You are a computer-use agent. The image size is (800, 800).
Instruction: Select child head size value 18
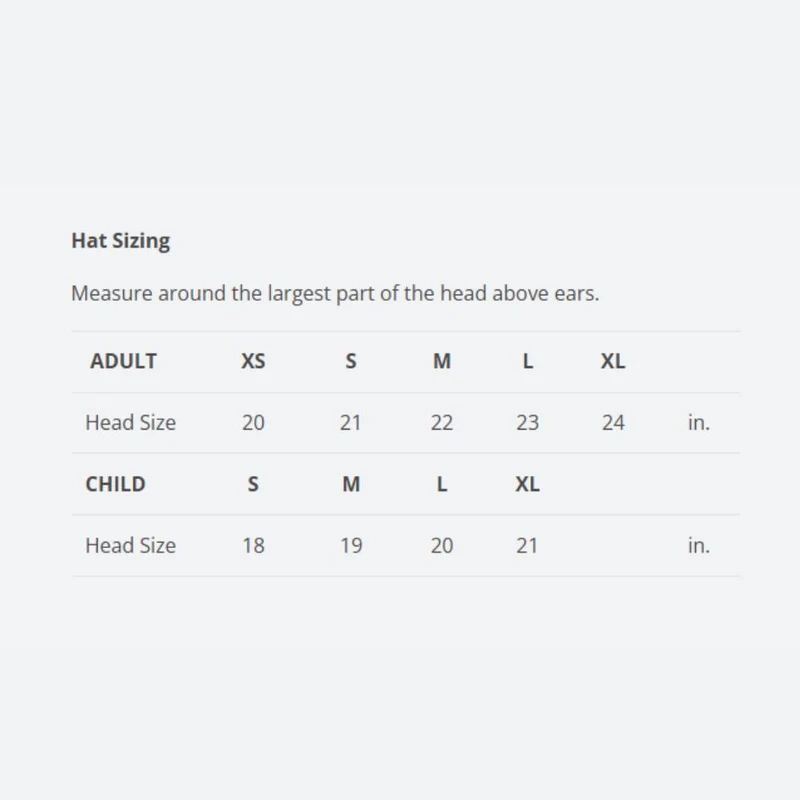tap(253, 545)
